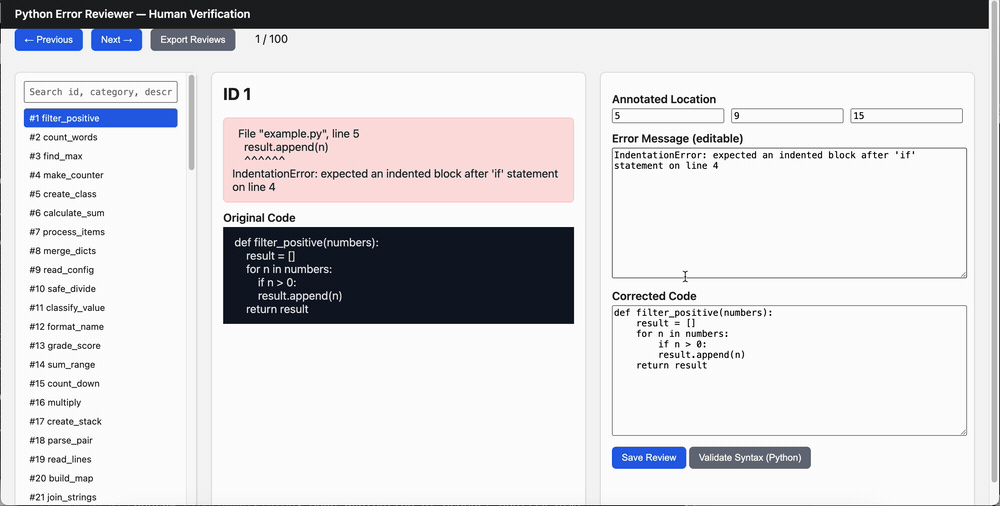Grab the Error Message textarea resize handle

(963, 274)
